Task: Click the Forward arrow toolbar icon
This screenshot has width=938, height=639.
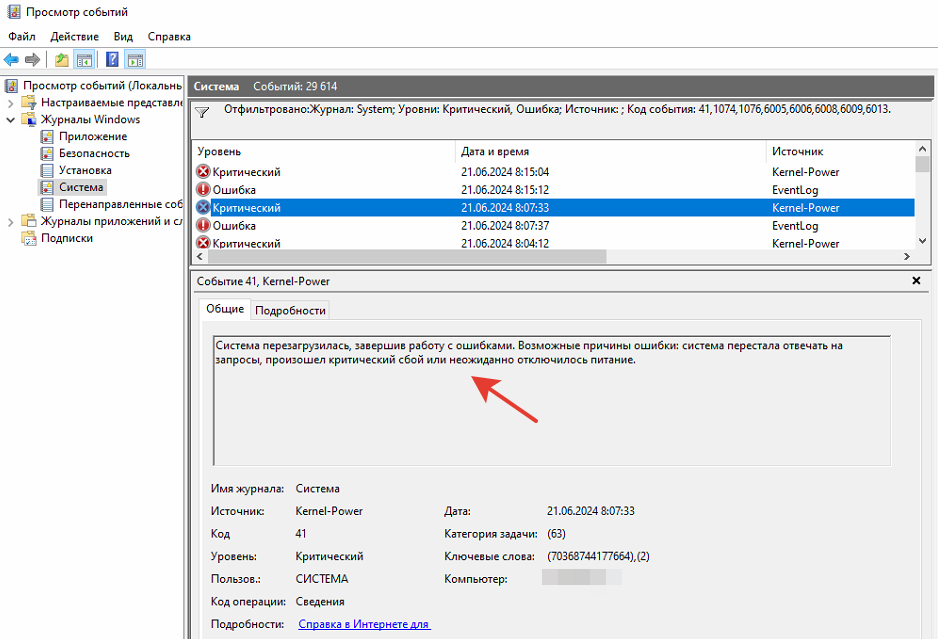Action: click(x=32, y=59)
